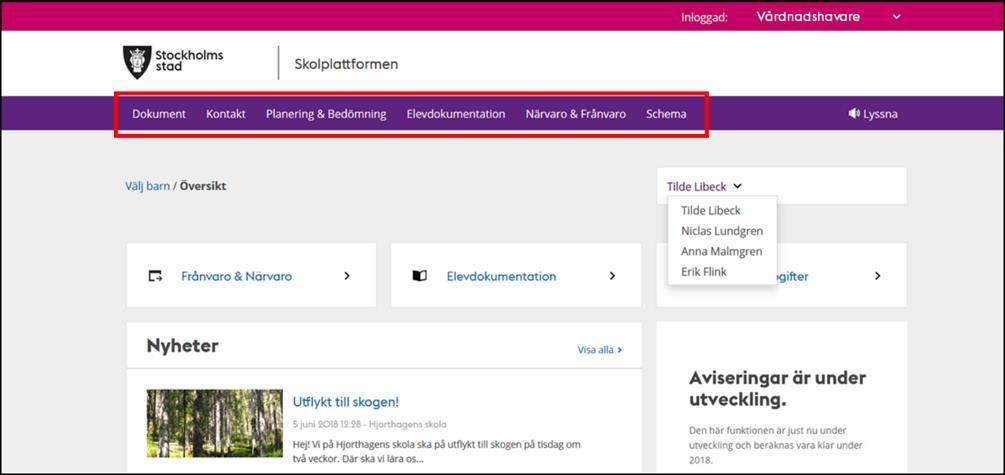Open the Elevdokumentation card link
1005x475 pixels.
point(501,277)
